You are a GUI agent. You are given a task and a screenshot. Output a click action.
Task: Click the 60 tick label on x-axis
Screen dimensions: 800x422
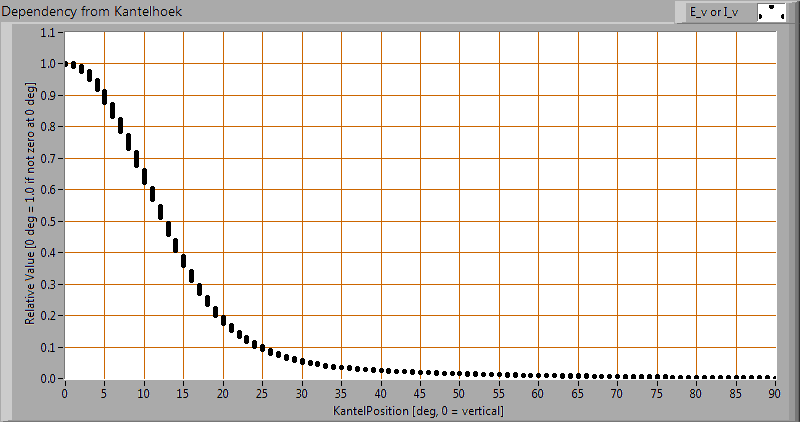pos(539,395)
